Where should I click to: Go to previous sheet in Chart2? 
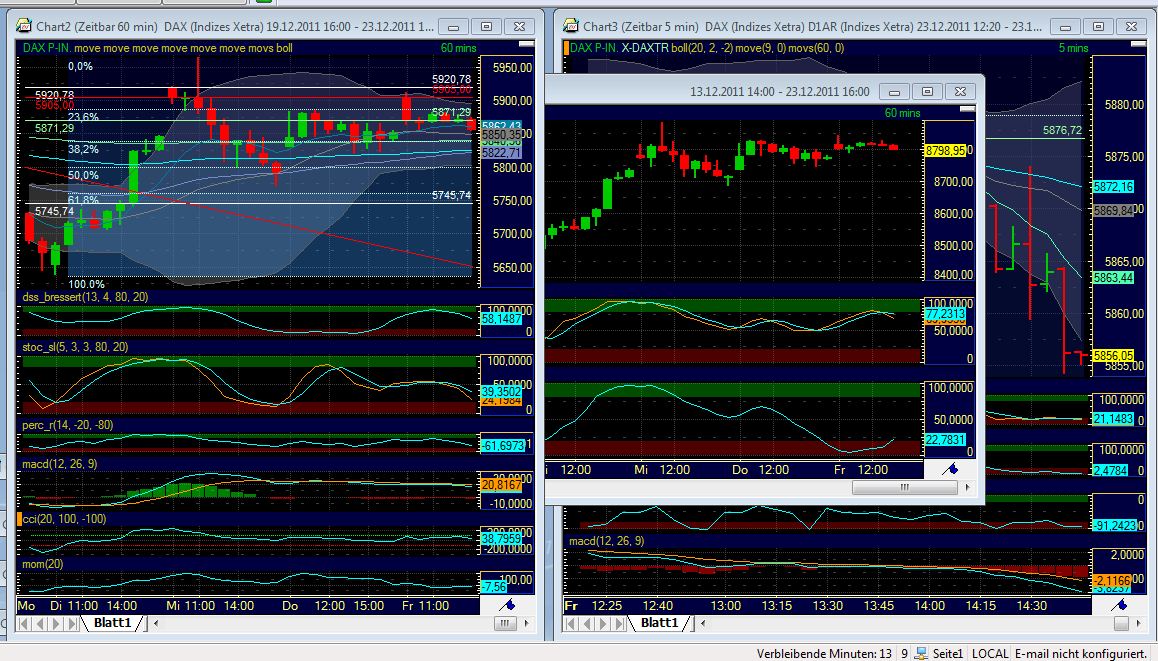41,624
